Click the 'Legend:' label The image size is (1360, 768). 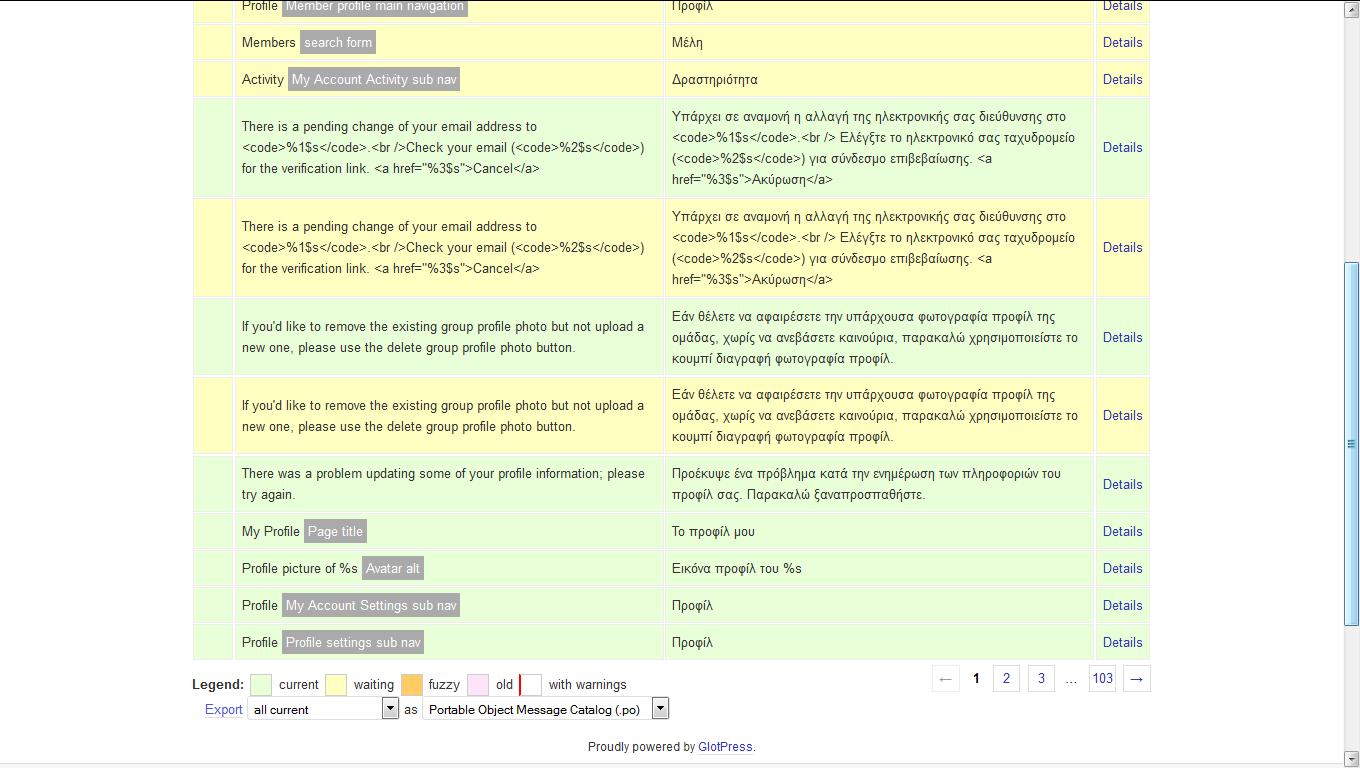pos(218,684)
